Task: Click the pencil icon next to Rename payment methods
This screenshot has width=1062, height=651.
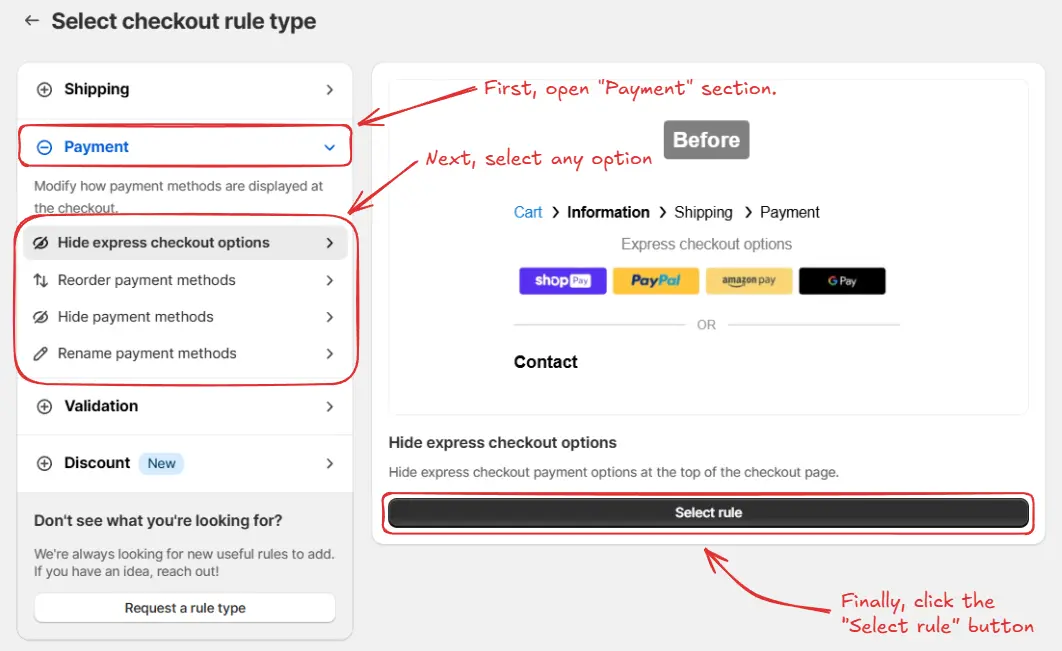Action: pyautogui.click(x=42, y=353)
